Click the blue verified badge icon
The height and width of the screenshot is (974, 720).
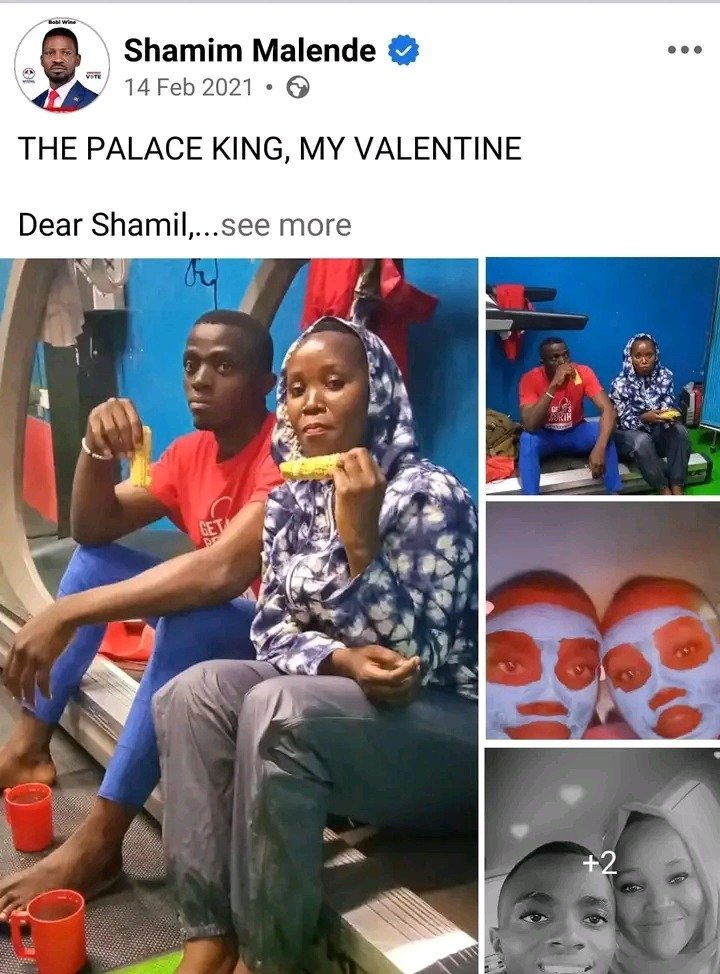(404, 50)
